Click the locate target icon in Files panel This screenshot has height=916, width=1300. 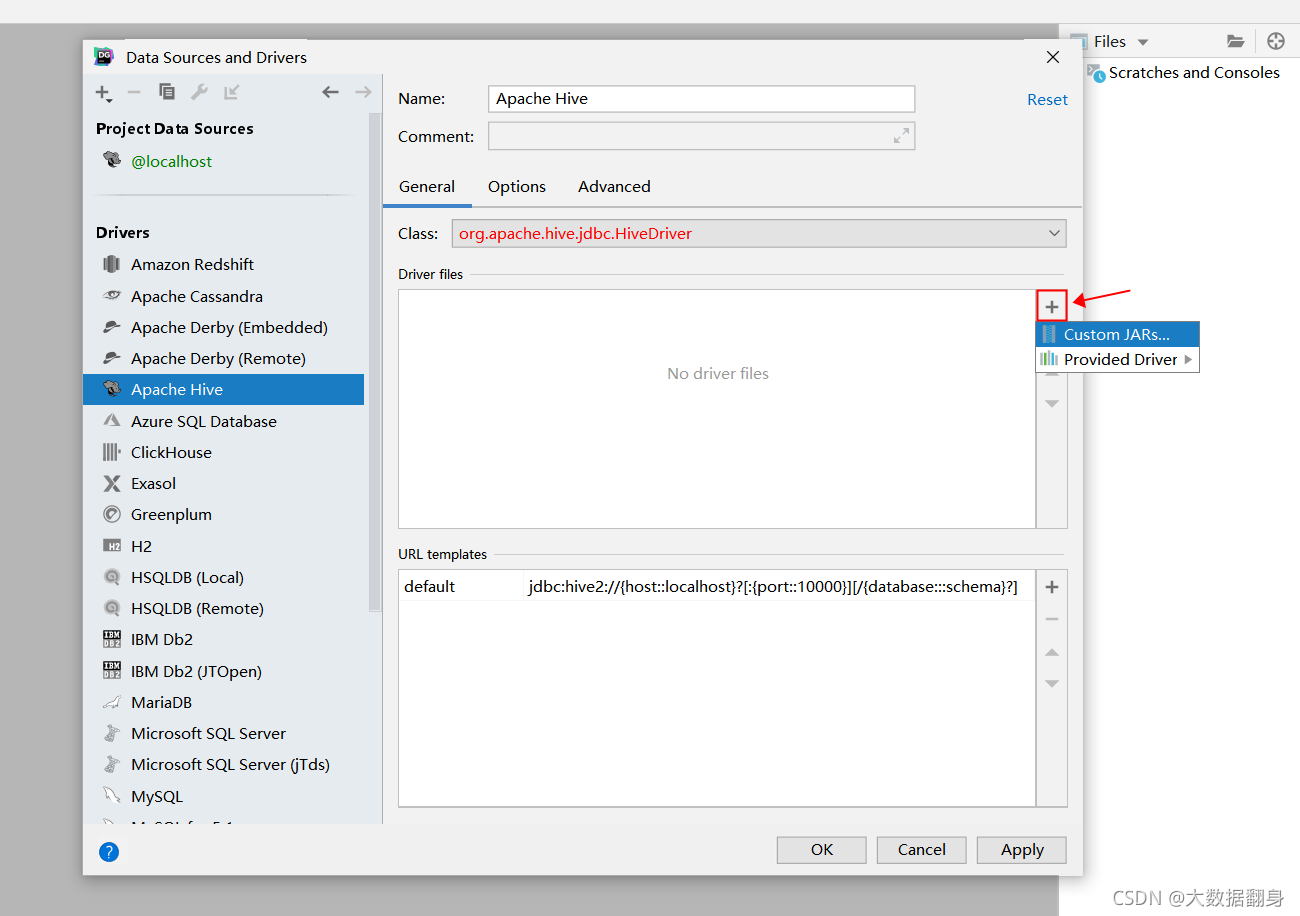1275,41
